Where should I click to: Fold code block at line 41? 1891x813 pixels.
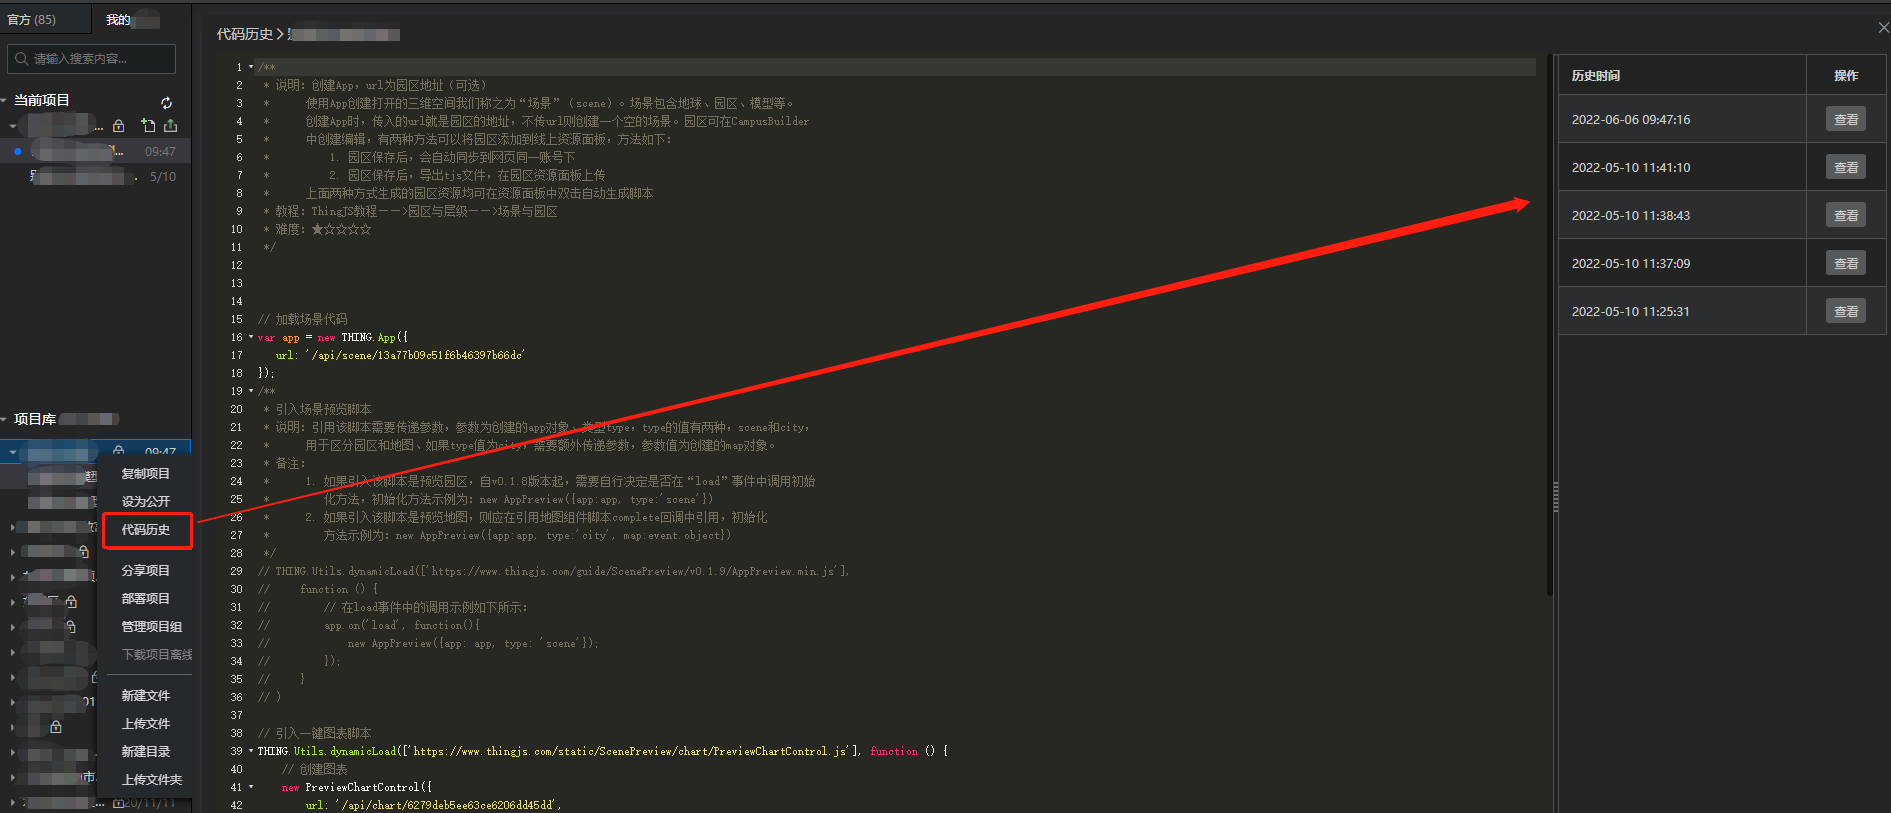[x=250, y=787]
